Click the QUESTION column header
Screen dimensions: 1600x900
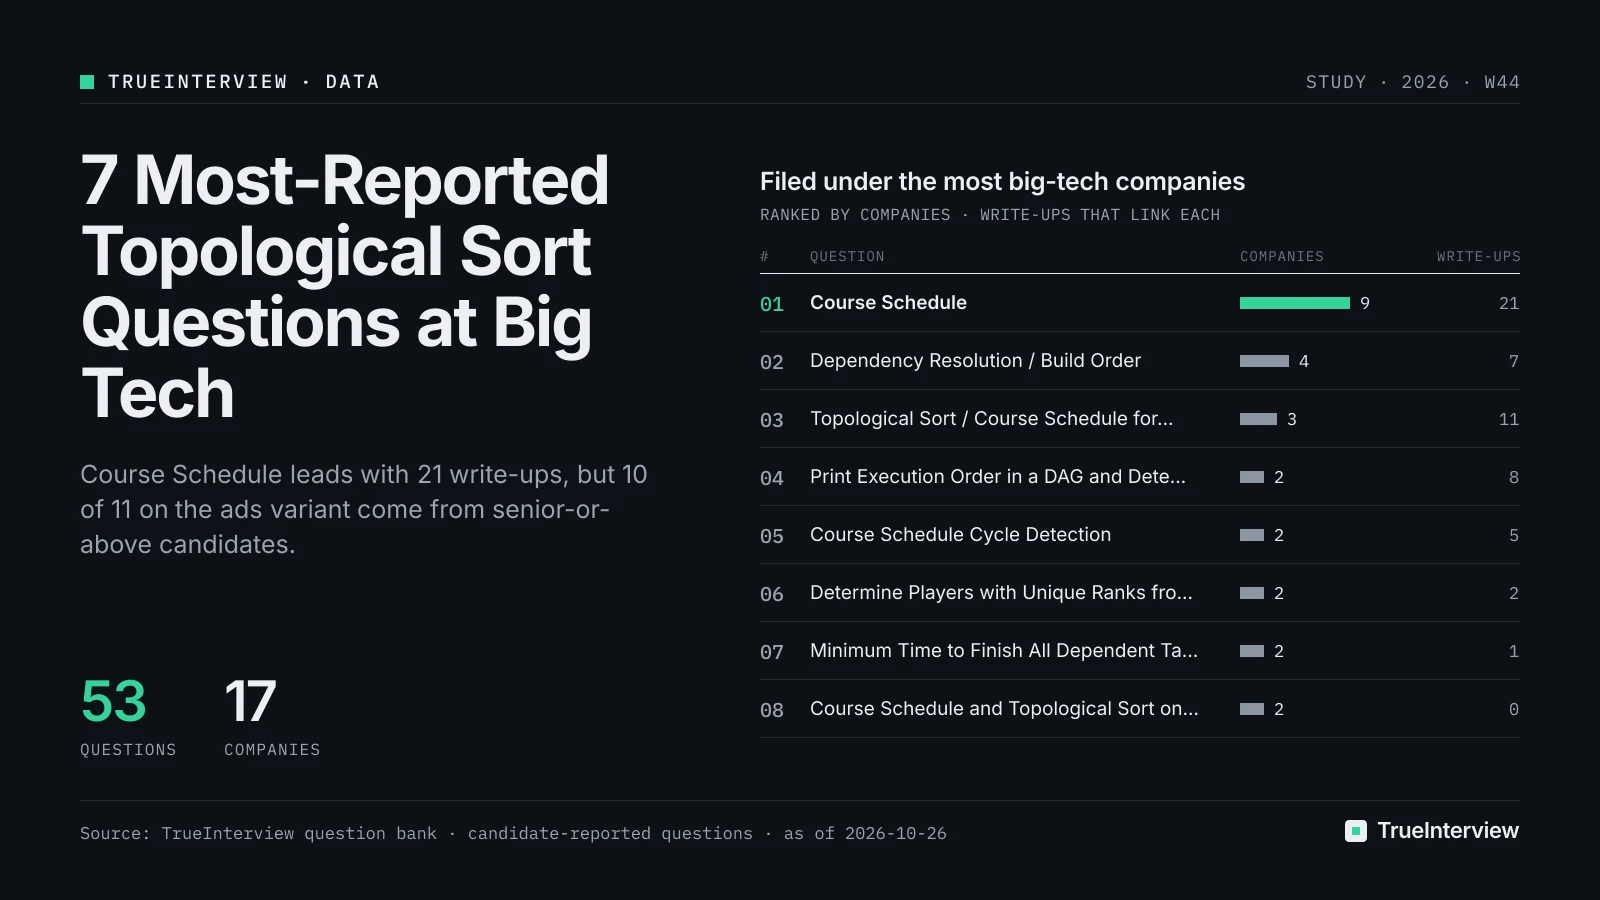pyautogui.click(x=847, y=257)
